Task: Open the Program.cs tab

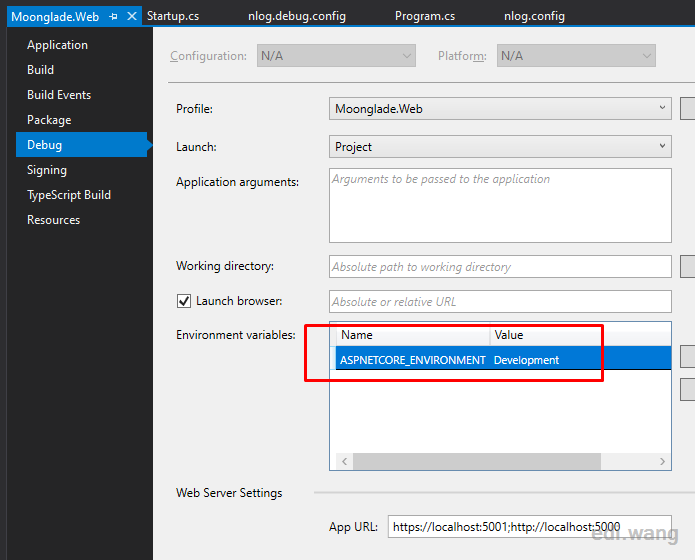Action: click(x=425, y=16)
